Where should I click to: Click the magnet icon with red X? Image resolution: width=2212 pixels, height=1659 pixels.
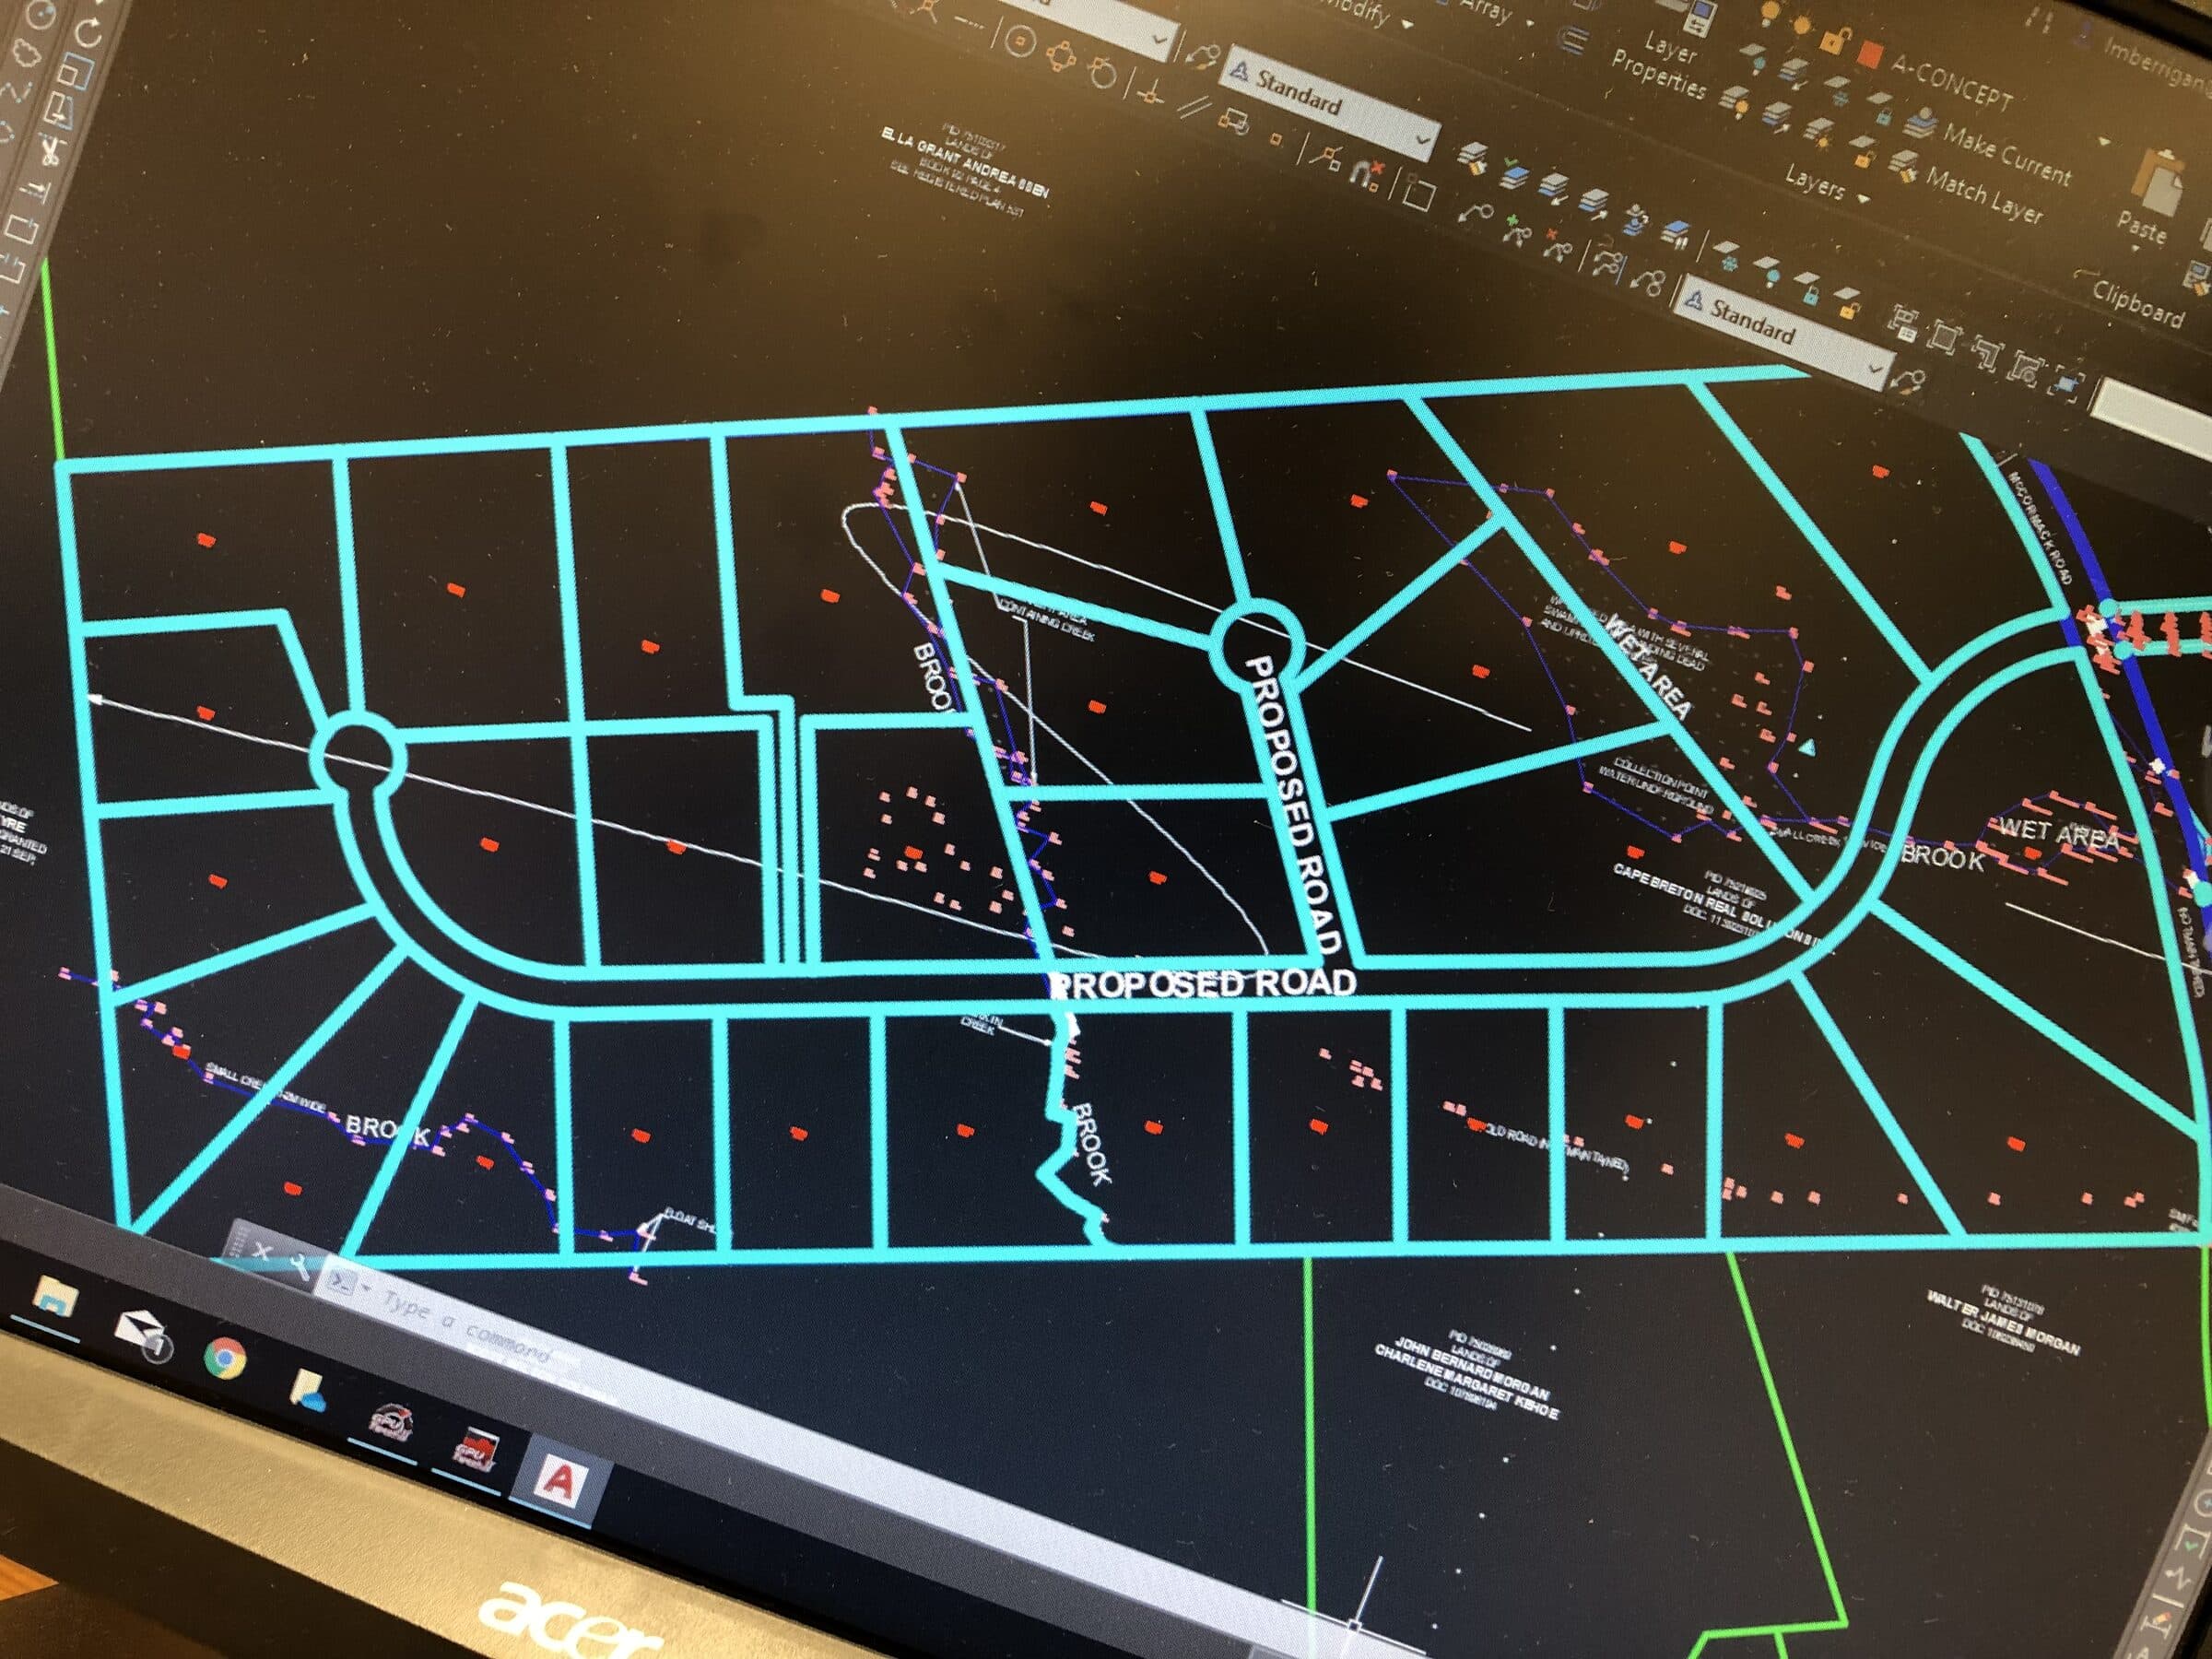[1365, 174]
